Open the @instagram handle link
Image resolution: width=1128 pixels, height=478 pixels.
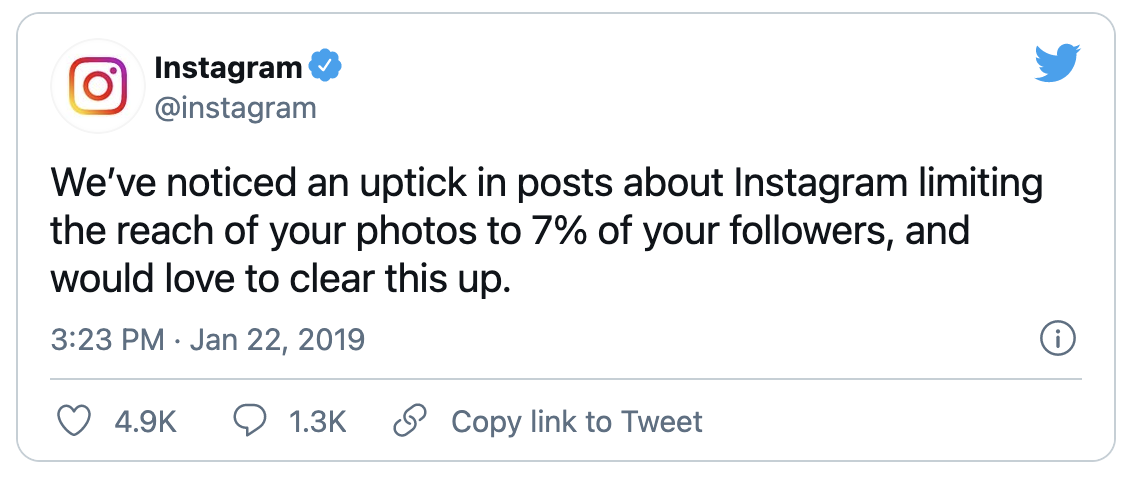(x=235, y=107)
